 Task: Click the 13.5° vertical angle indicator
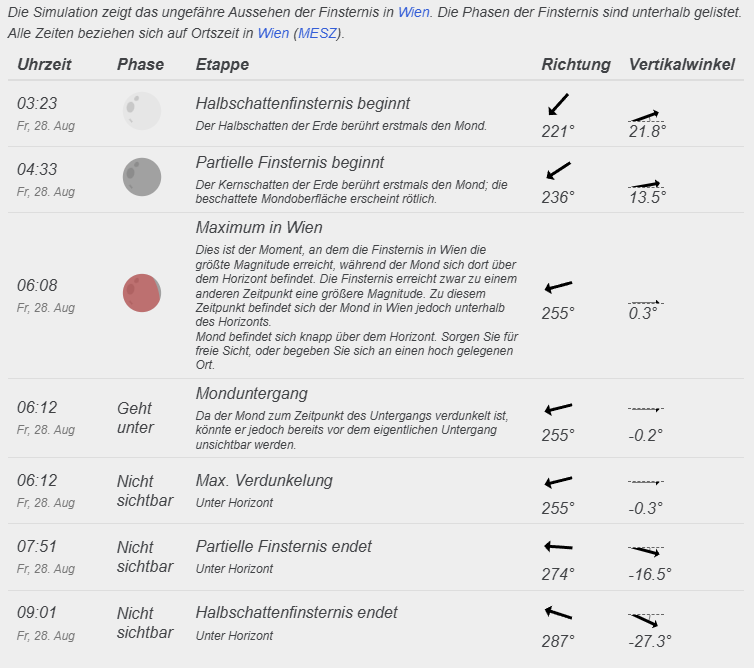click(x=646, y=184)
